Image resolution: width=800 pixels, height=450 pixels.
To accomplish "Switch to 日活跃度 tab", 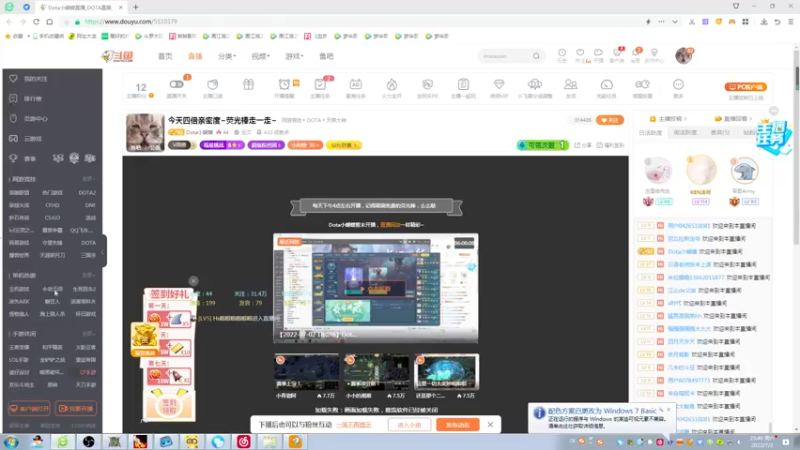I will [650, 133].
